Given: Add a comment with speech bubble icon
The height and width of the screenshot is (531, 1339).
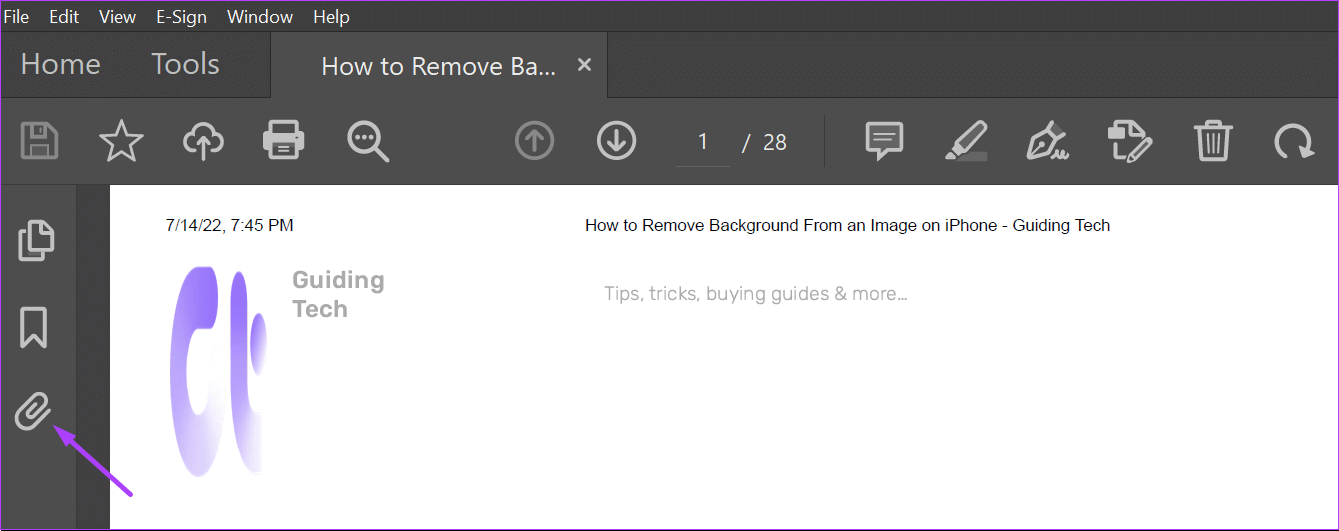Looking at the screenshot, I should pos(884,141).
